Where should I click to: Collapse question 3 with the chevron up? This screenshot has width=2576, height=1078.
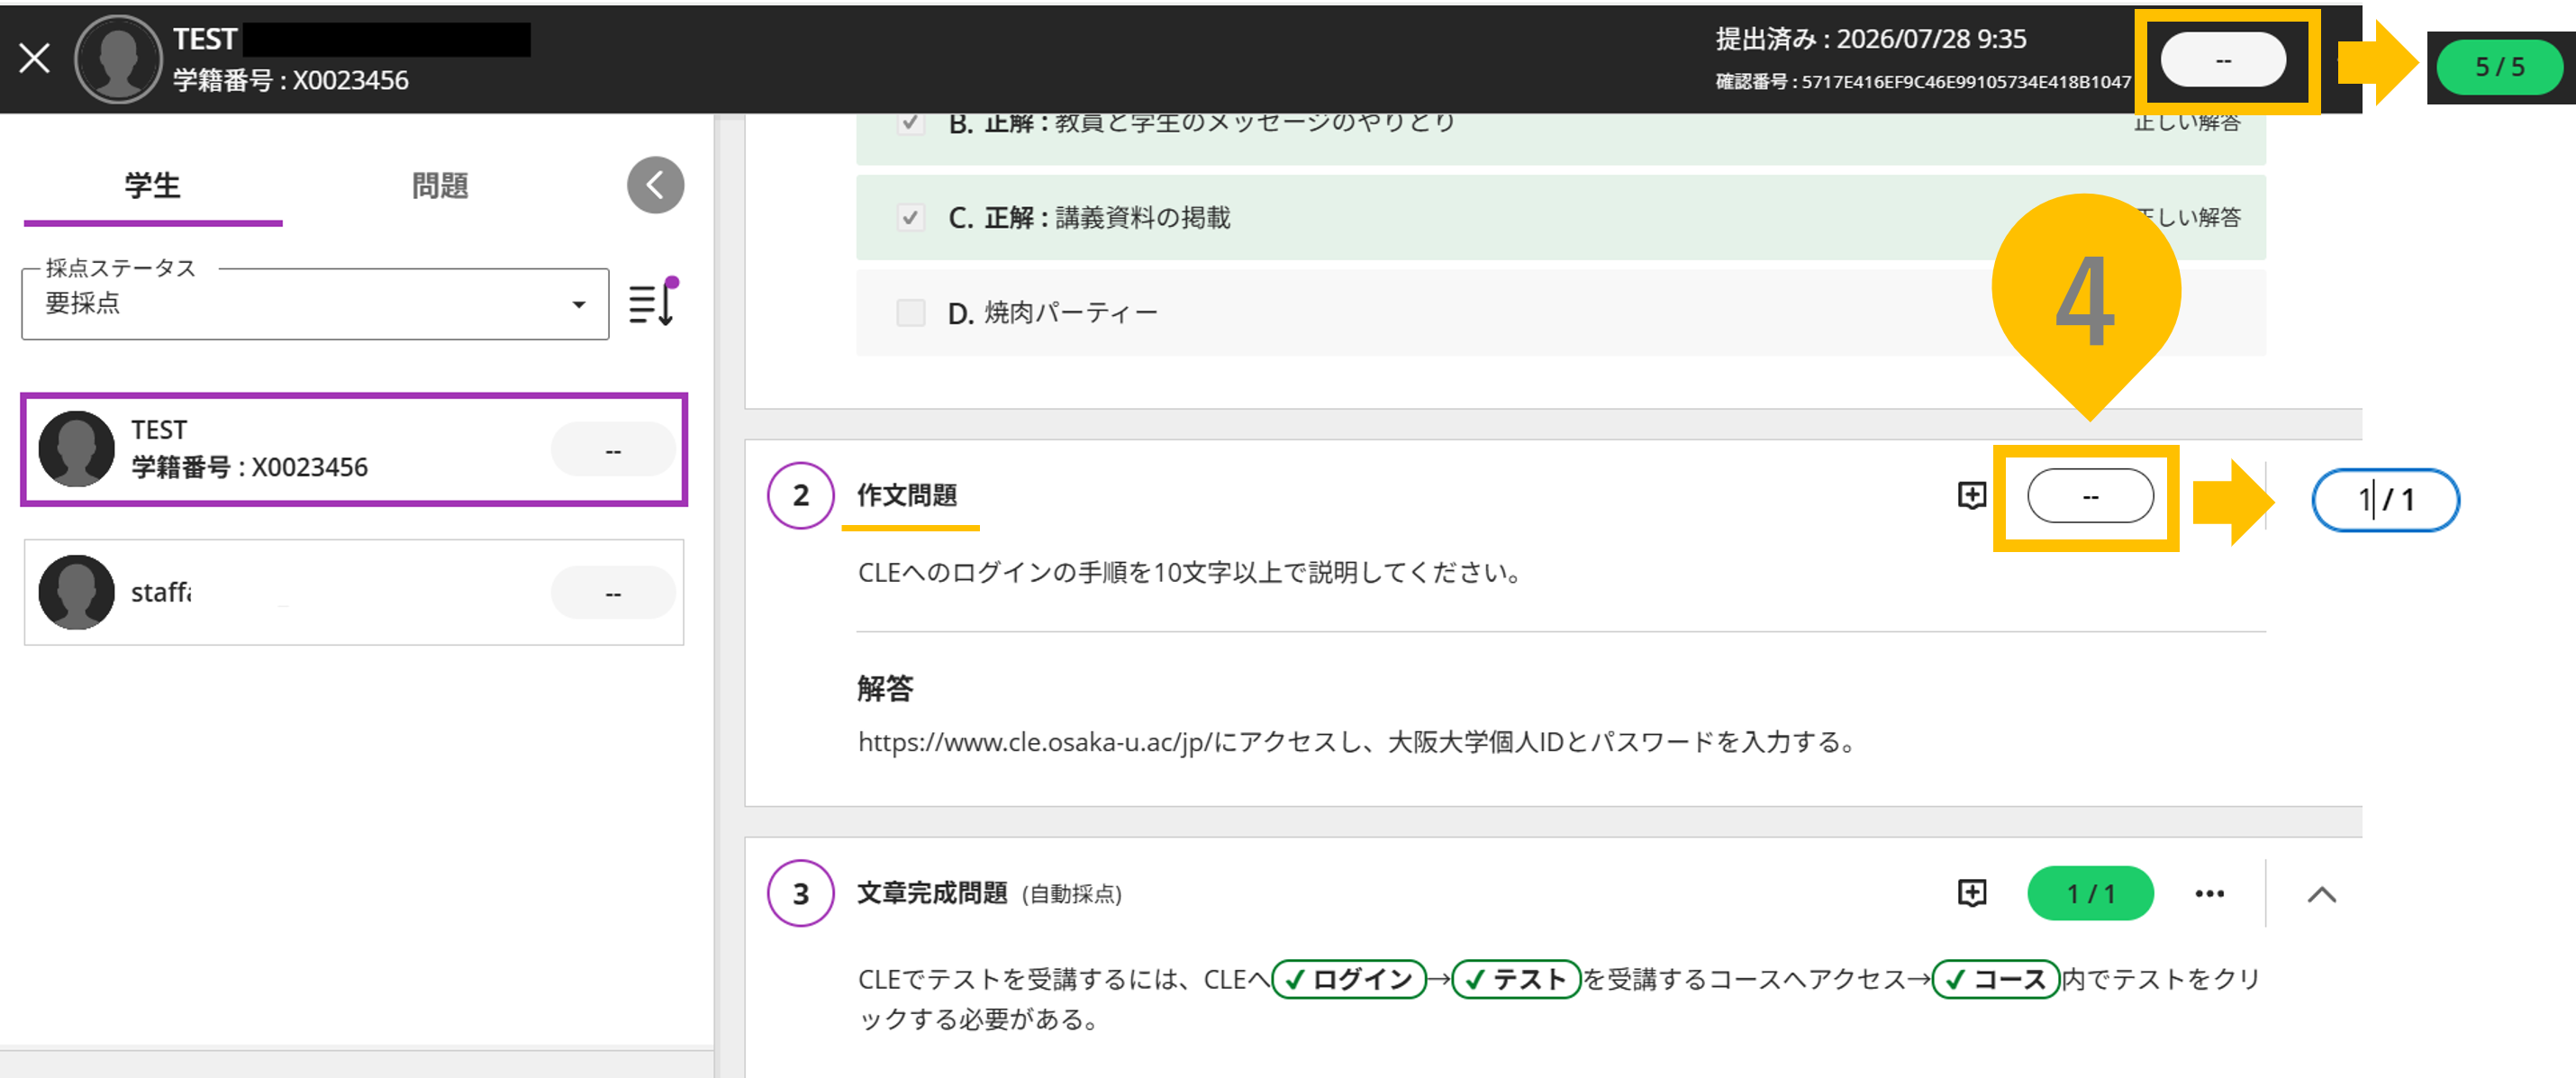coord(2321,895)
